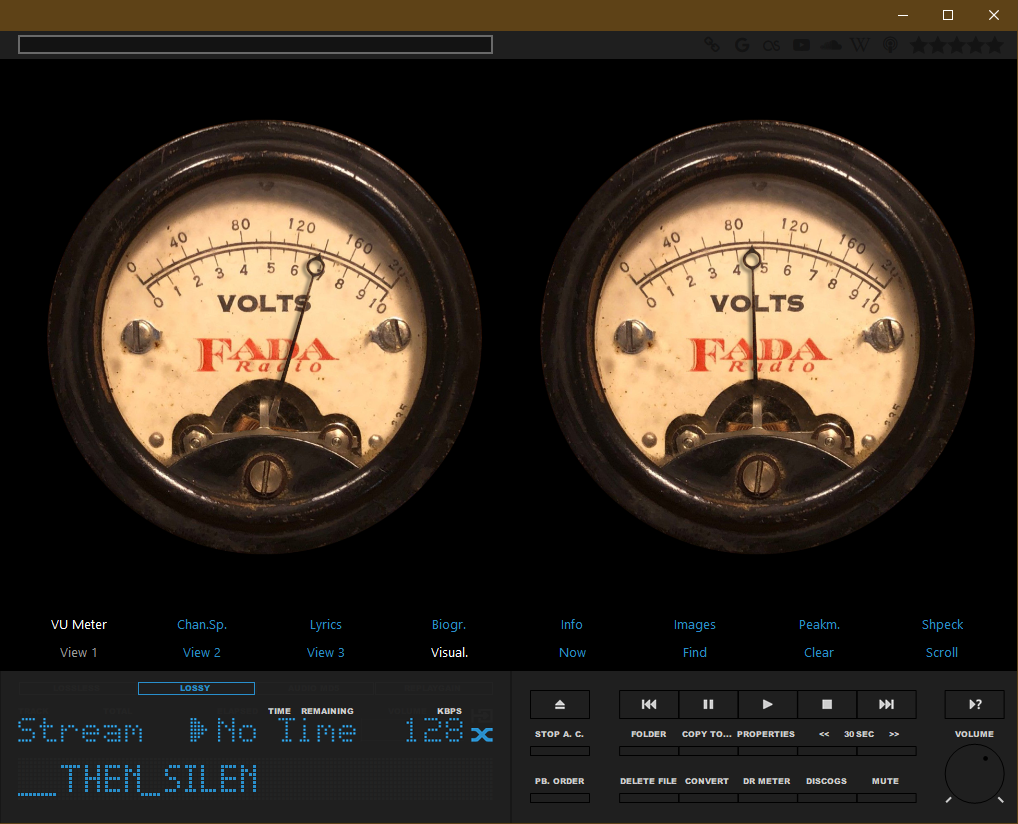
Task: Switch to Lyrics panel
Action: pos(325,625)
